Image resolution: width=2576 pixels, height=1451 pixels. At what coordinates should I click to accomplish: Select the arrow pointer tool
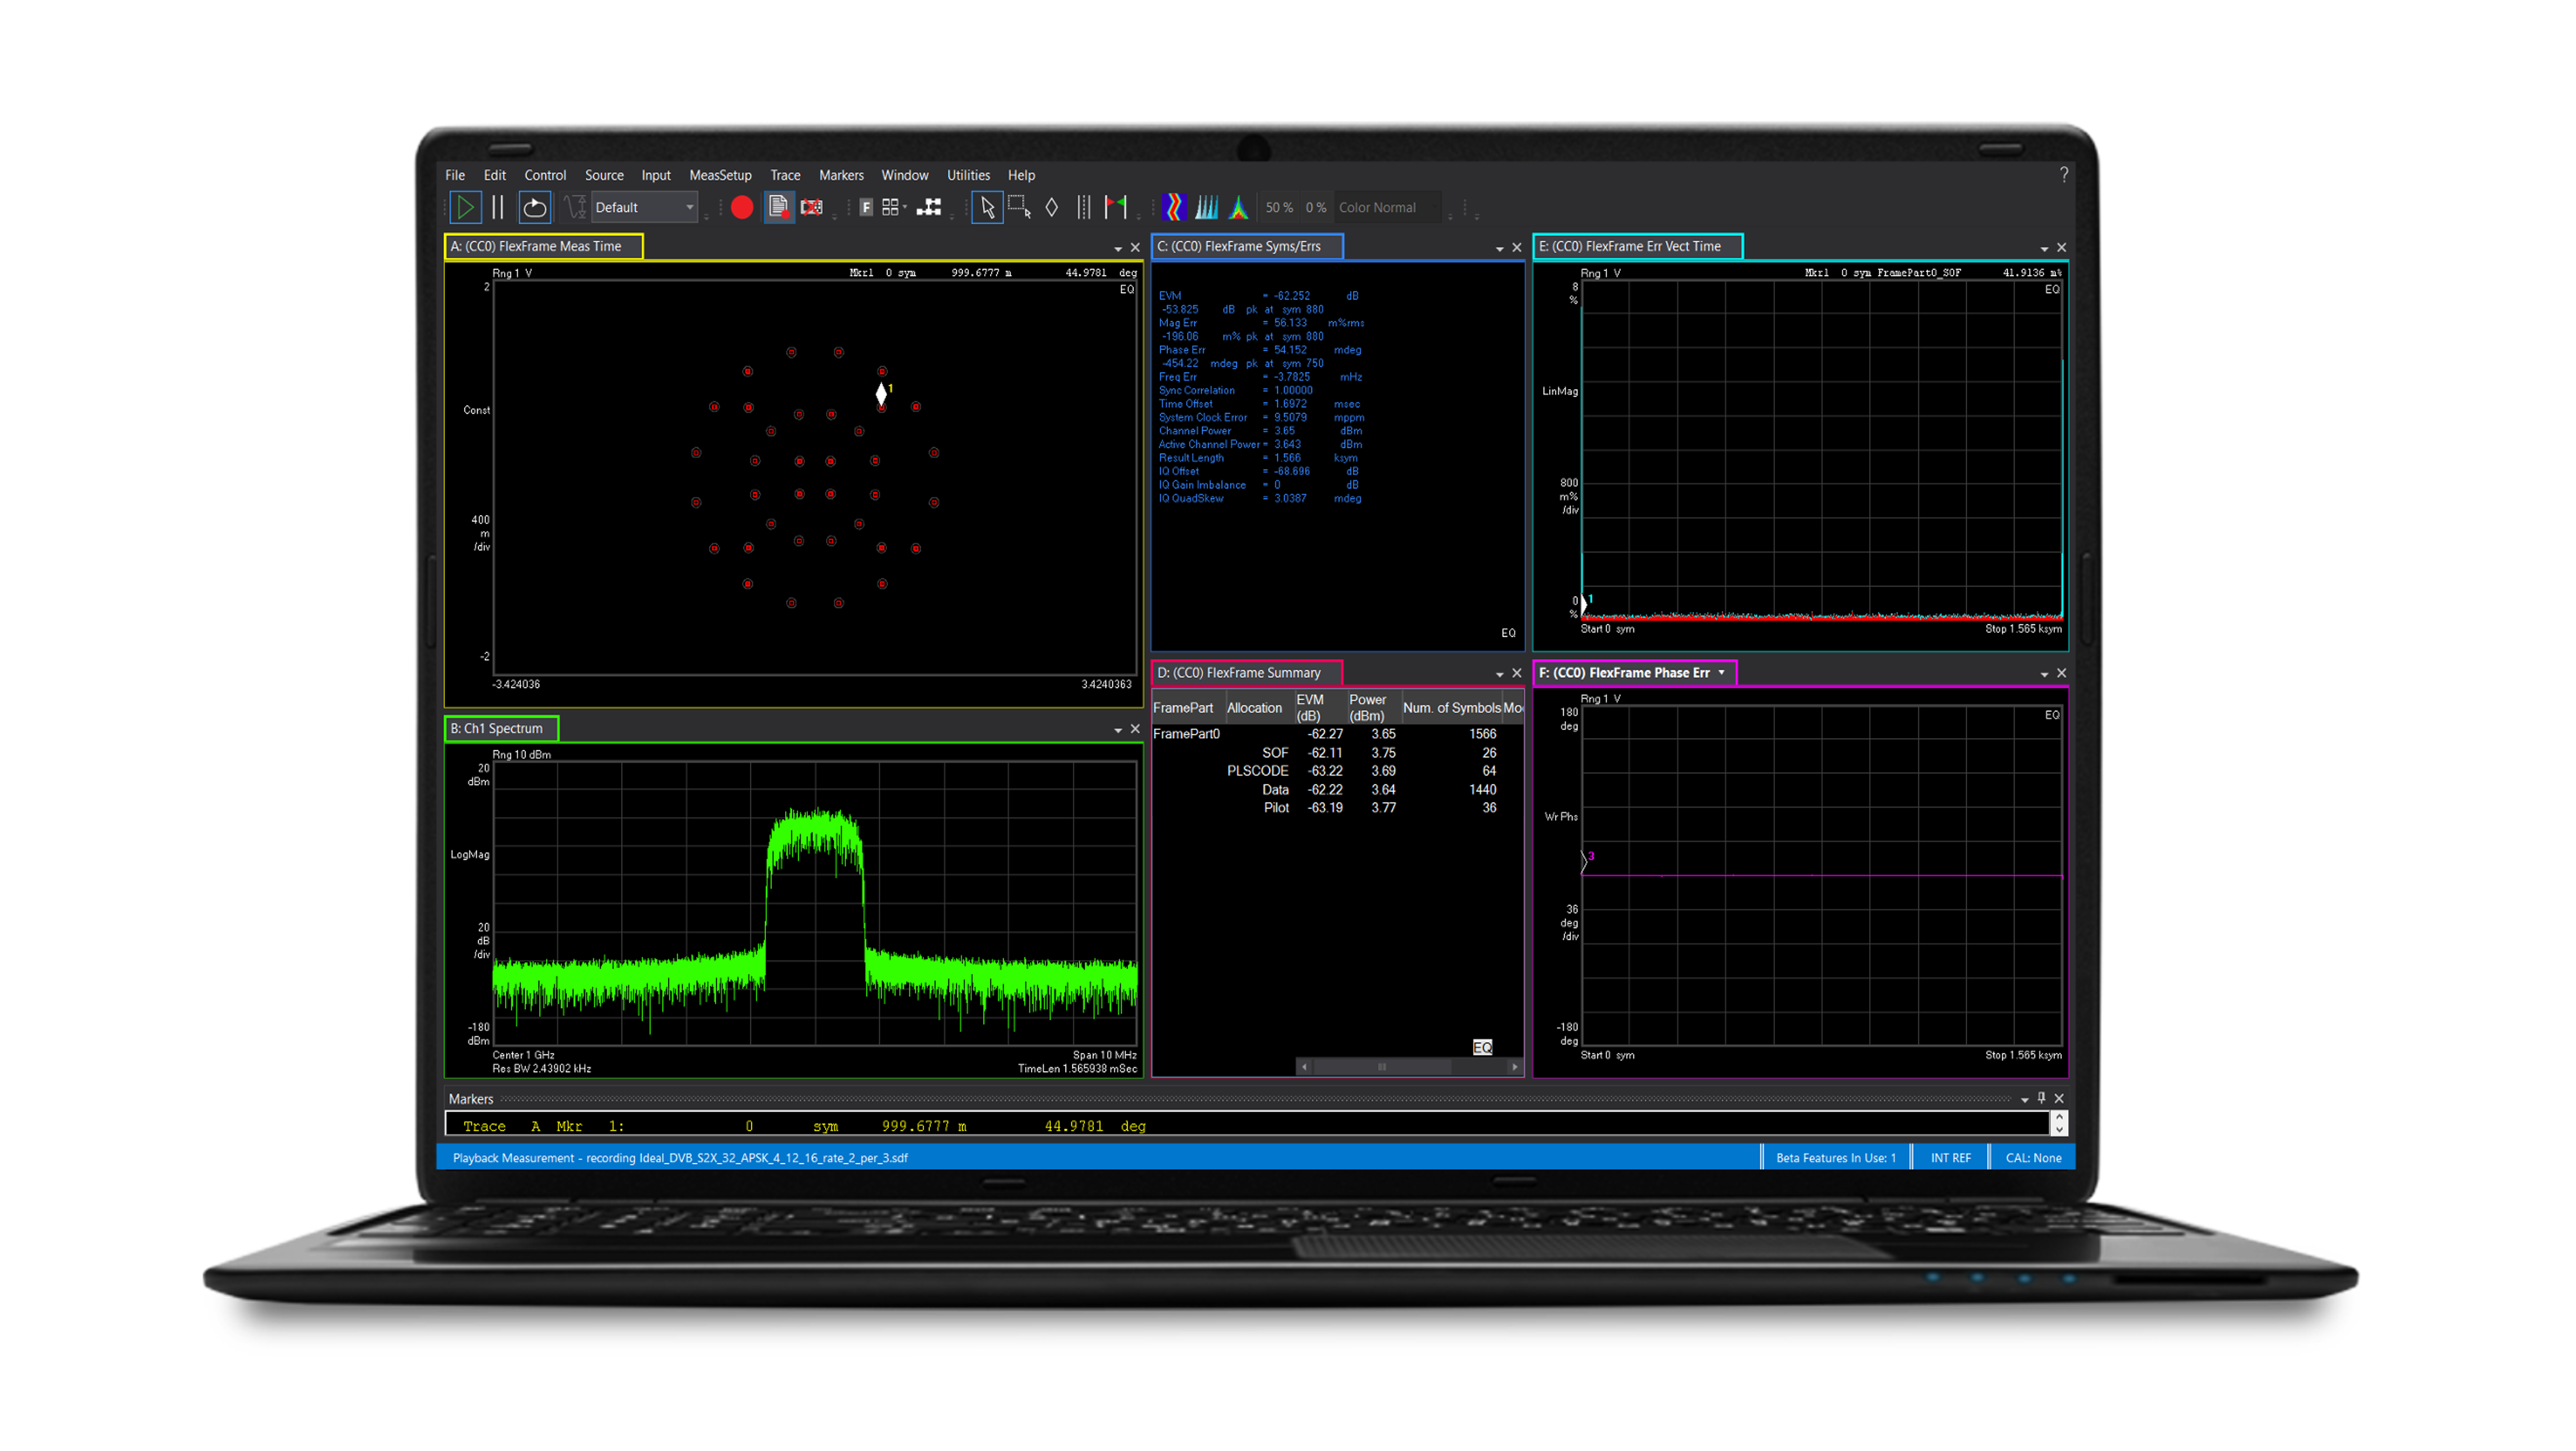987,207
